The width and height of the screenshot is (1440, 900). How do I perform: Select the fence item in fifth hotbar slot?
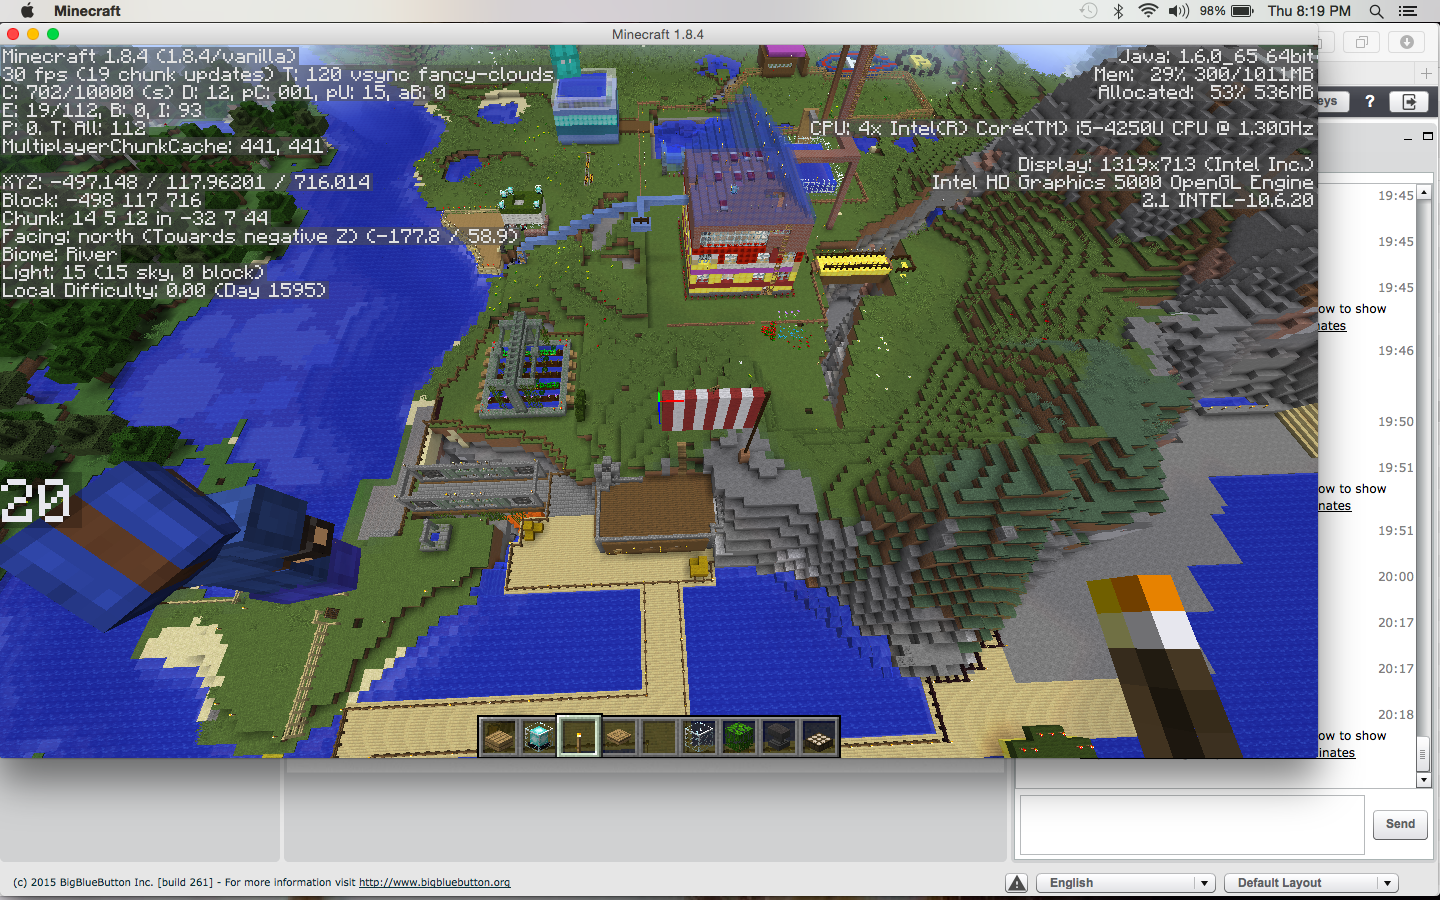(x=659, y=737)
